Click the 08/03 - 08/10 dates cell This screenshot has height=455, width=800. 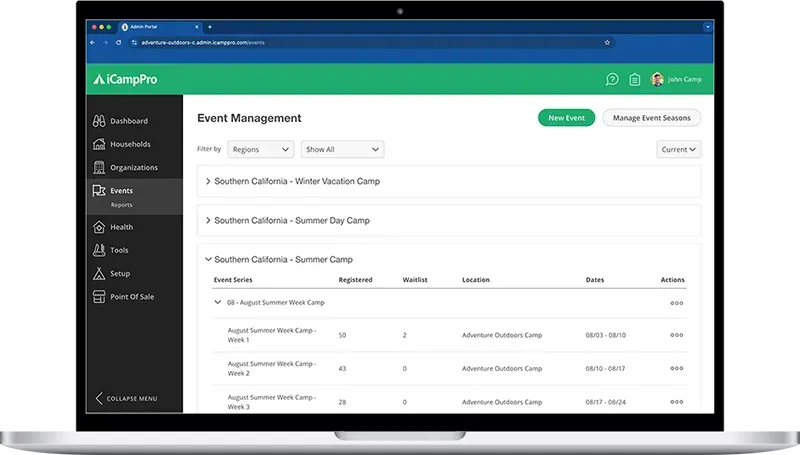[606, 335]
